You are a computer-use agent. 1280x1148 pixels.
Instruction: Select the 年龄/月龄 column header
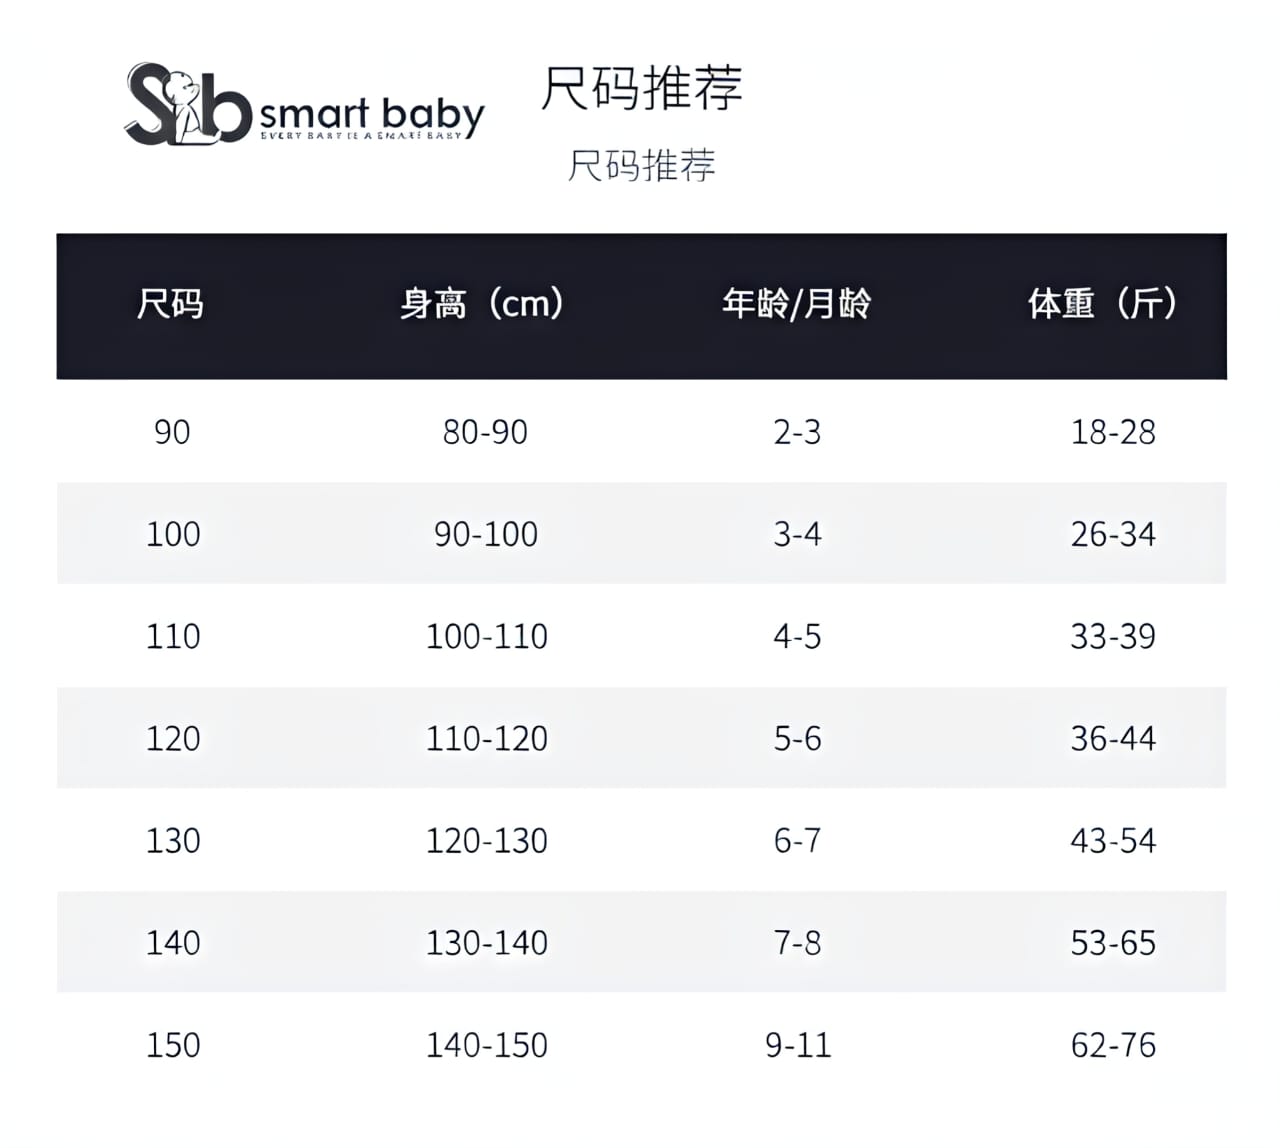pos(797,303)
